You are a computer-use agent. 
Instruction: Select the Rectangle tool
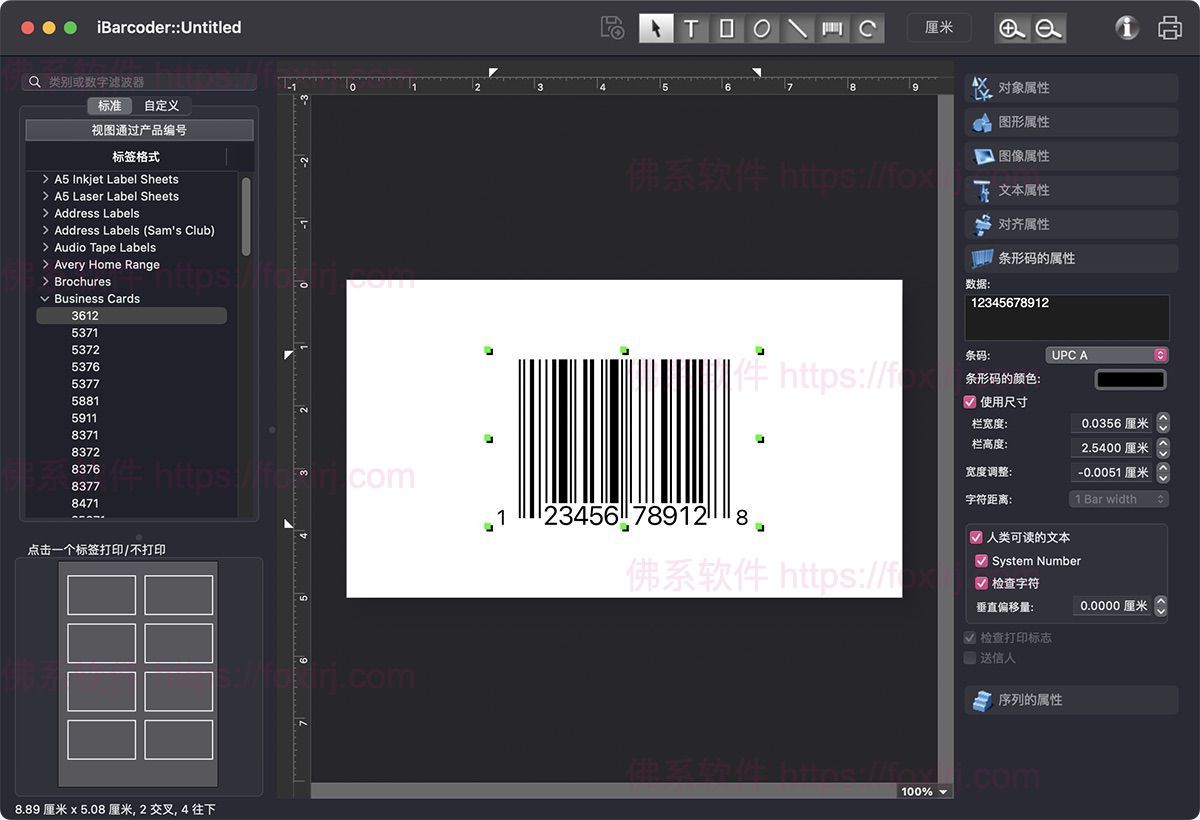[x=726, y=27]
